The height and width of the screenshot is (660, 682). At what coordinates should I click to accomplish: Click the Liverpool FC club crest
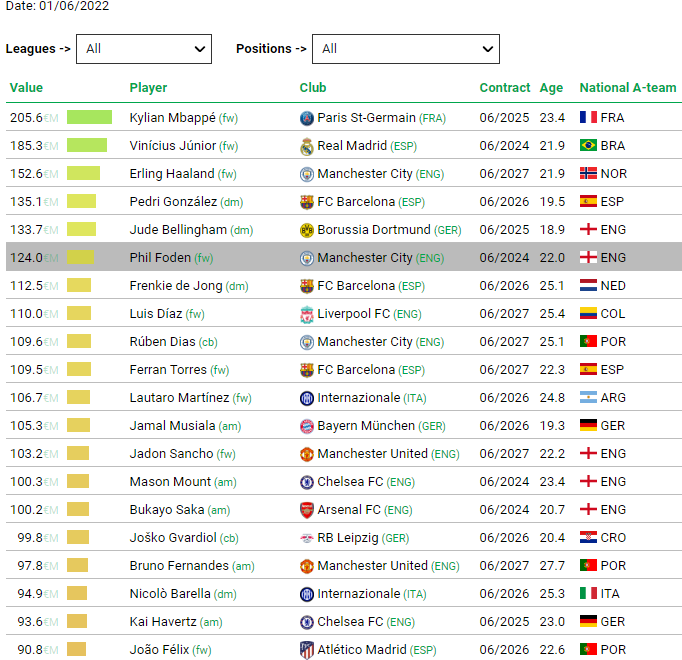click(307, 314)
